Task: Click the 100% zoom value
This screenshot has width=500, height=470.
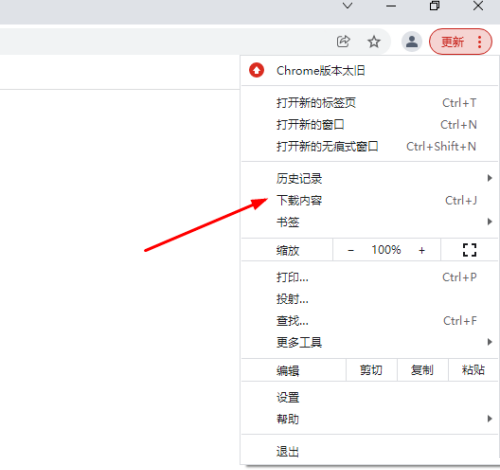Action: click(386, 250)
